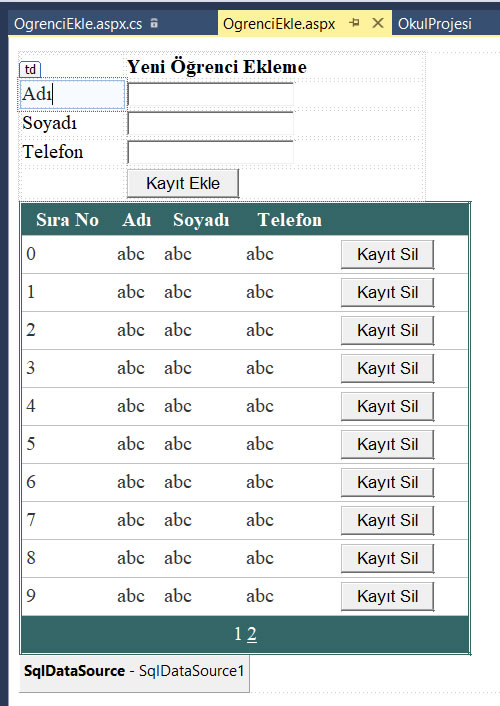Click the Adı text input field
This screenshot has height=706, width=500.
pyautogui.click(x=210, y=94)
